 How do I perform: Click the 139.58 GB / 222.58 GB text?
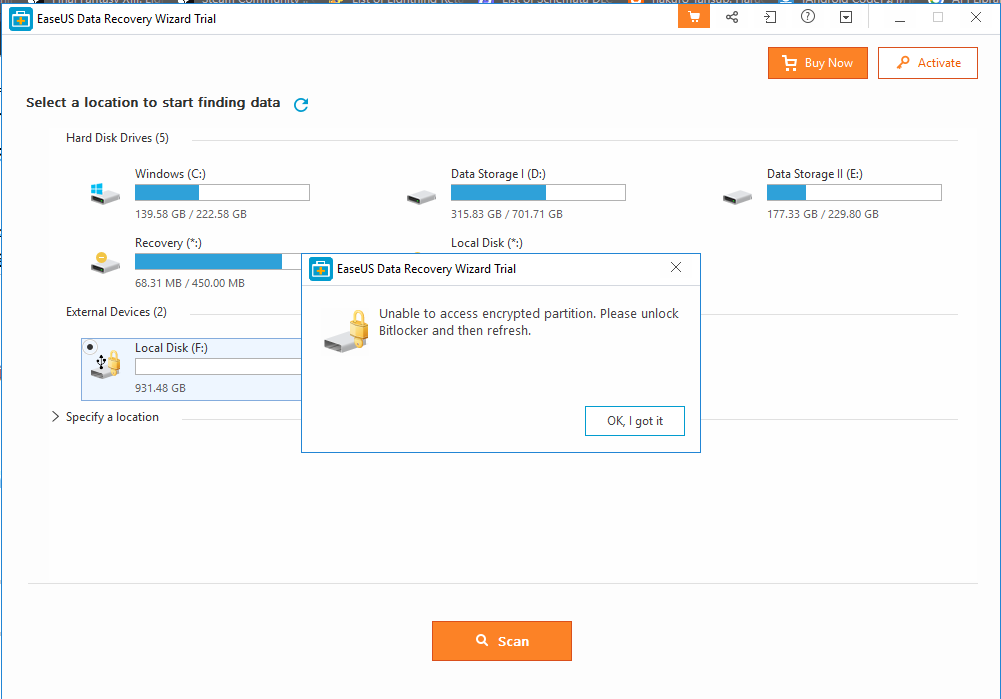point(191,214)
